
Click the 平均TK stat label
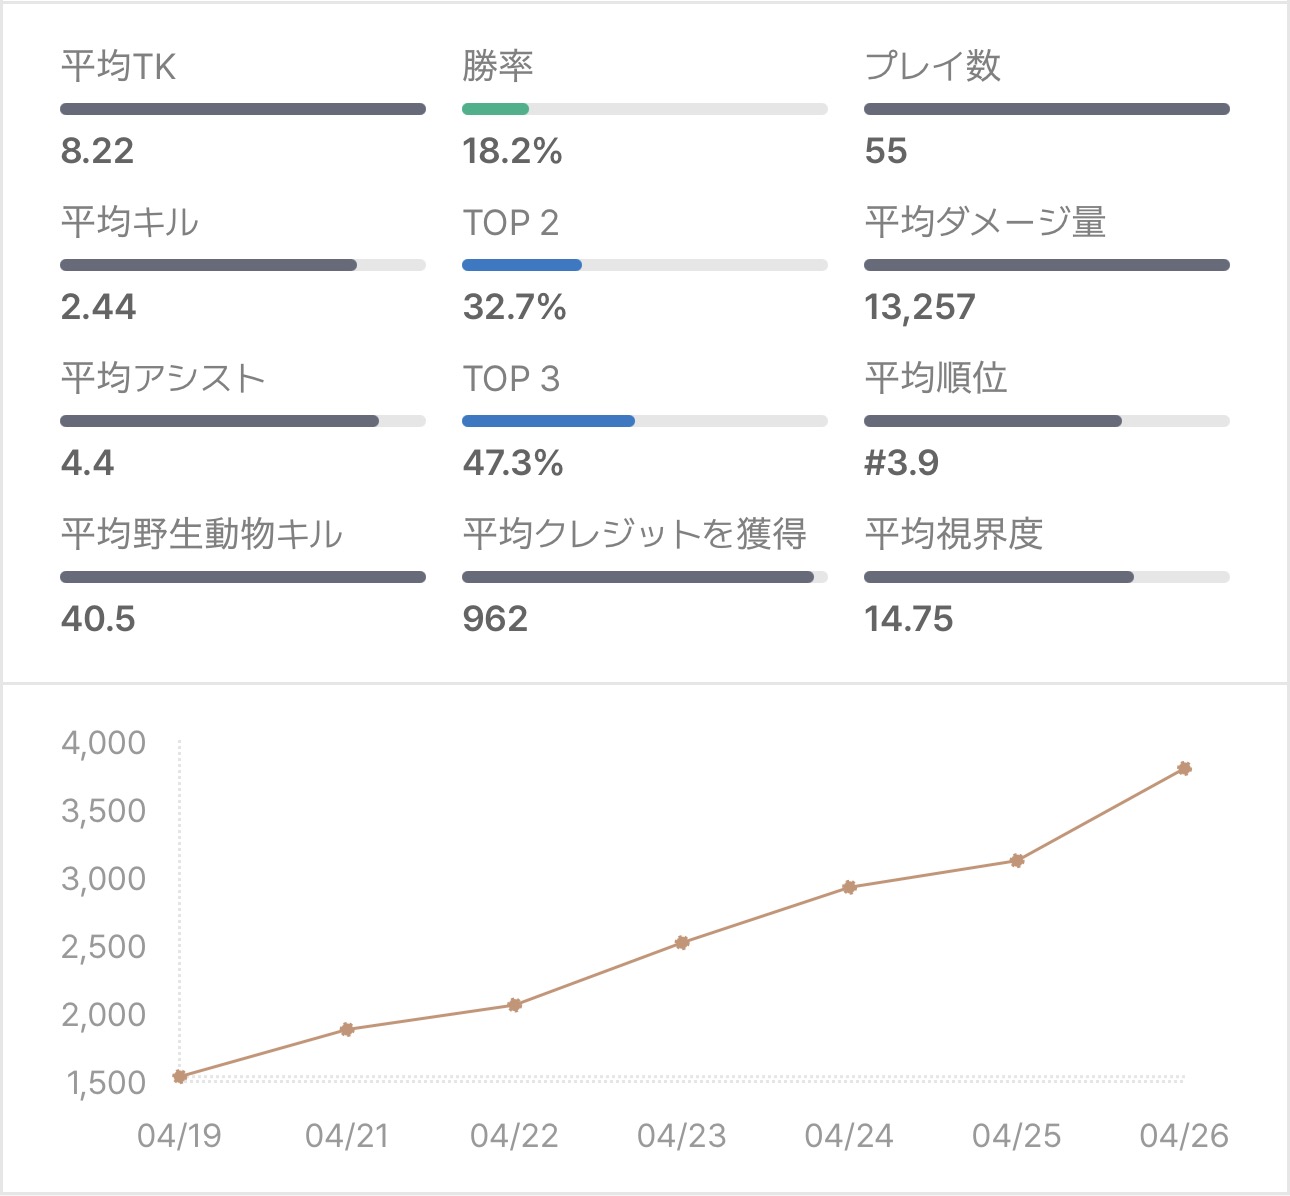(118, 67)
